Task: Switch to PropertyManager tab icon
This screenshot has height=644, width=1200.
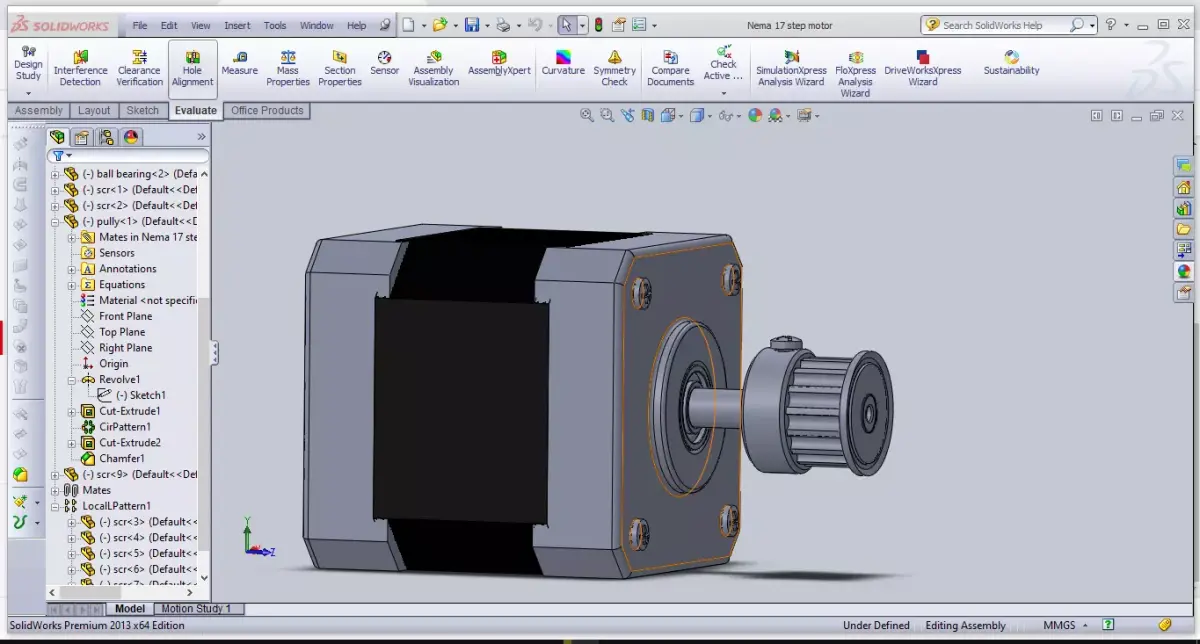Action: 82,137
